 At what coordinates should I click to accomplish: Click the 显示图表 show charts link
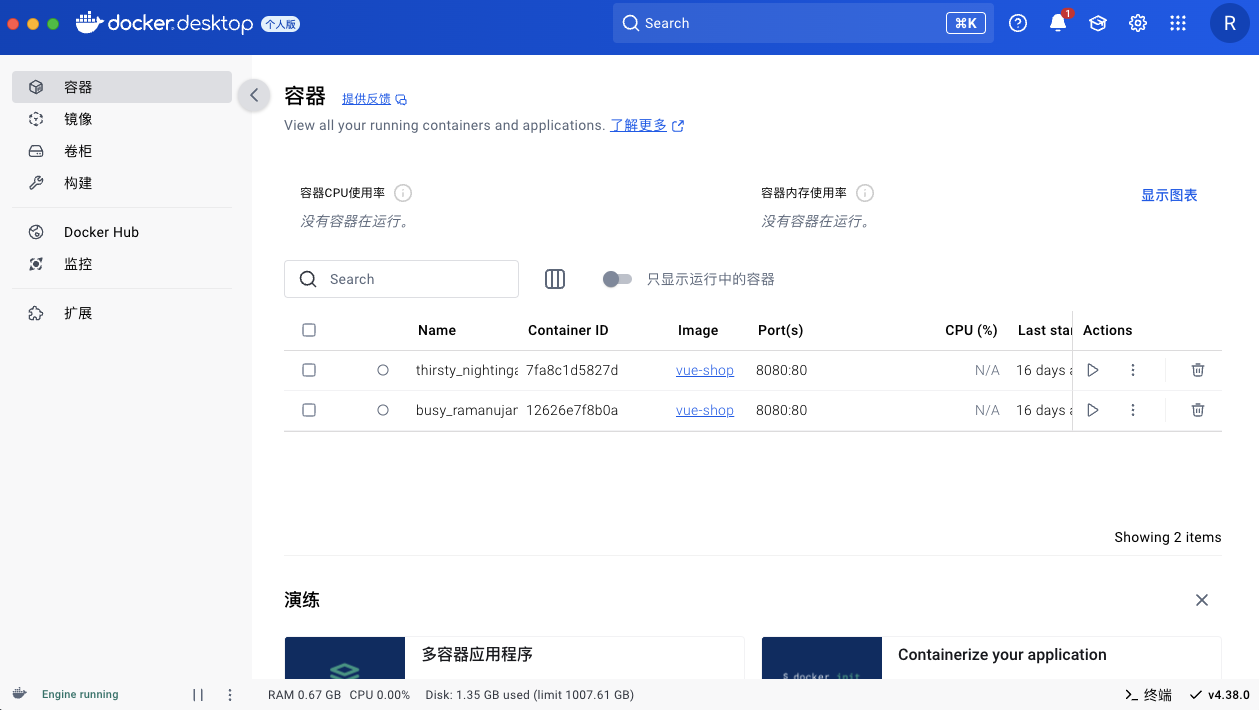click(x=1168, y=195)
